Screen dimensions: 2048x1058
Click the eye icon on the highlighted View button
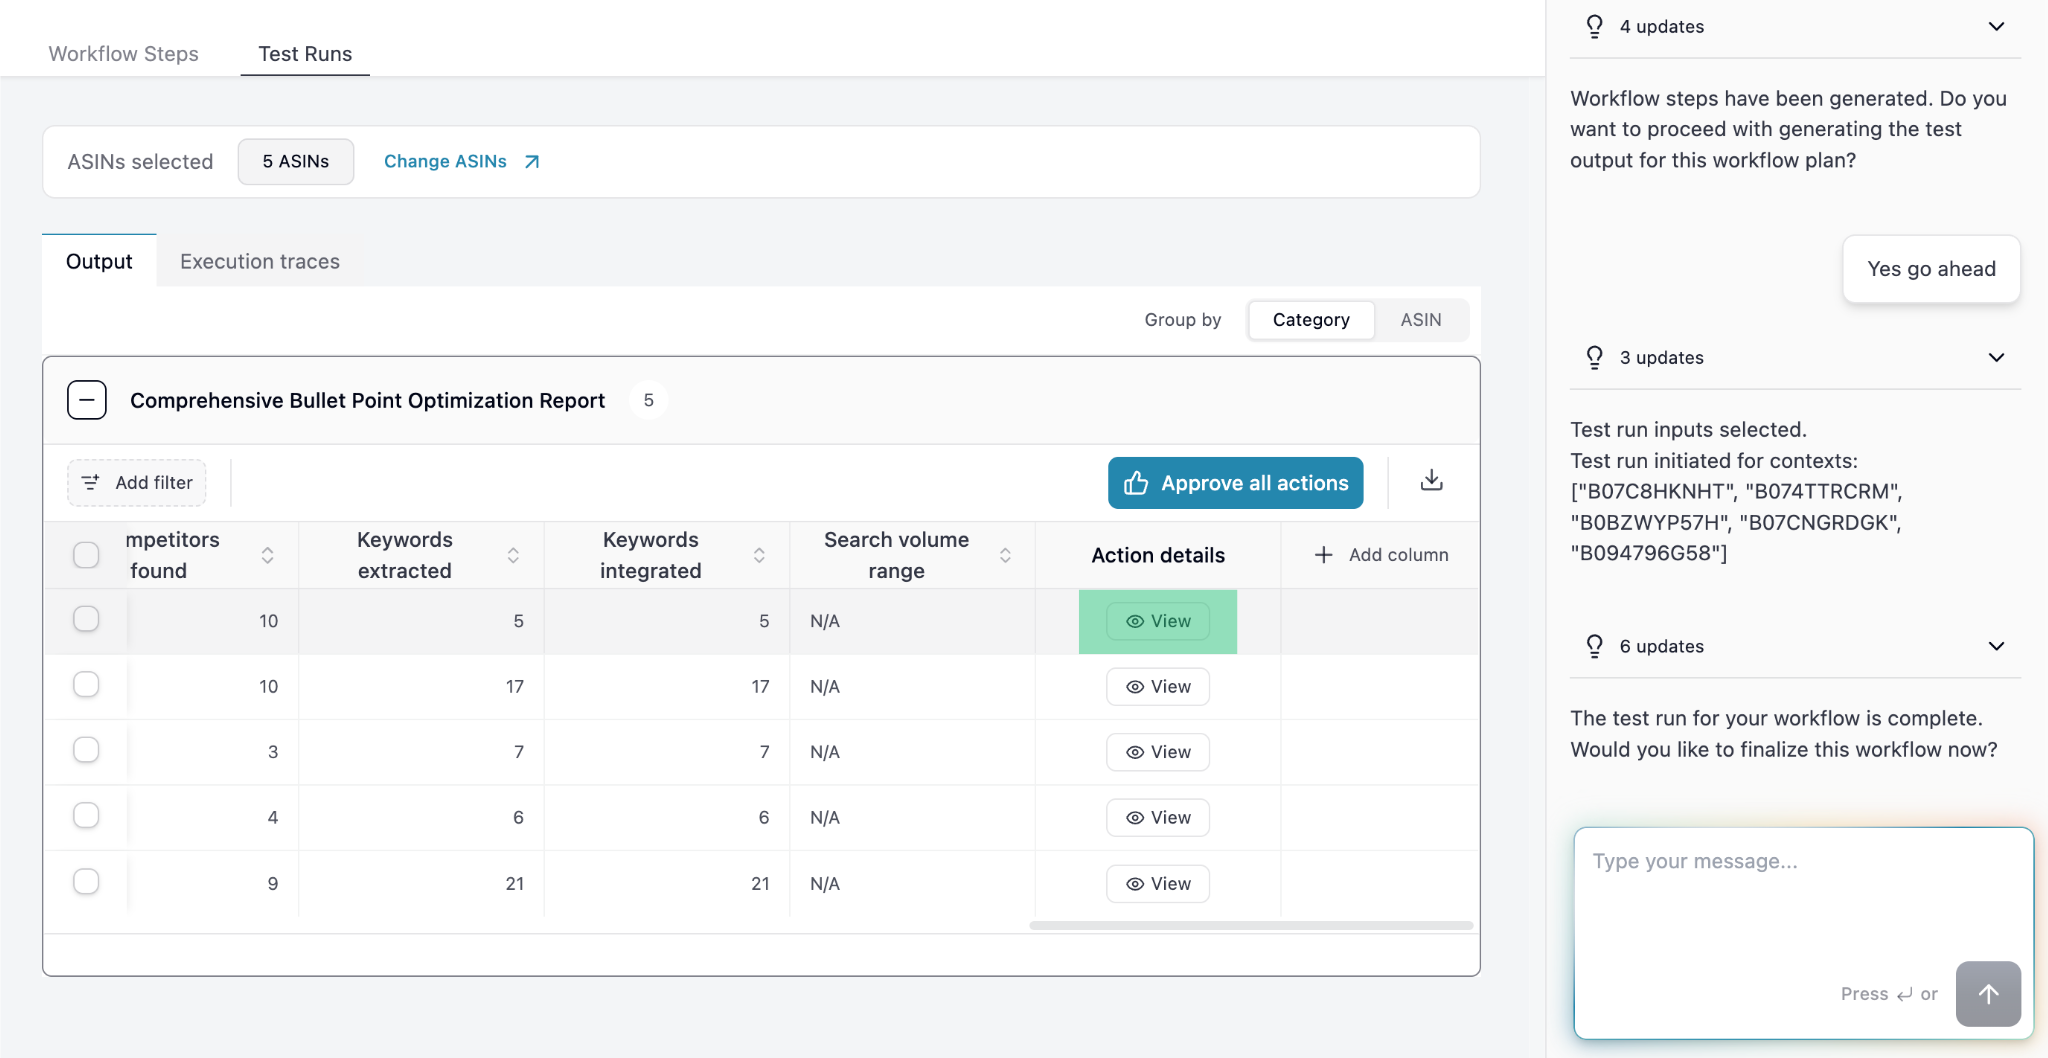pos(1134,621)
